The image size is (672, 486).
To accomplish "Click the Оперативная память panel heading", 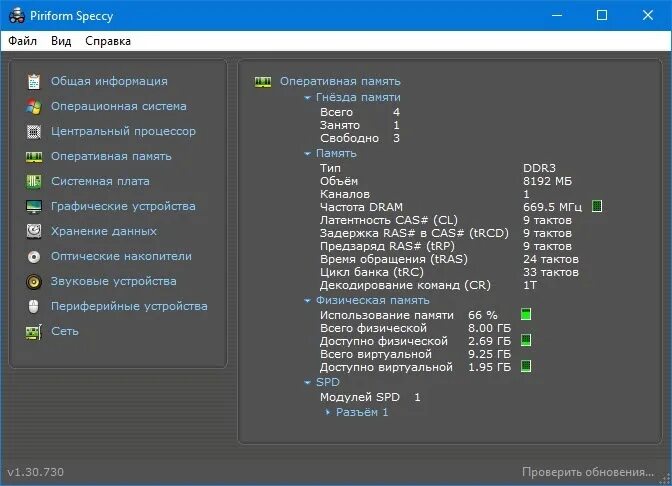I will click(340, 81).
